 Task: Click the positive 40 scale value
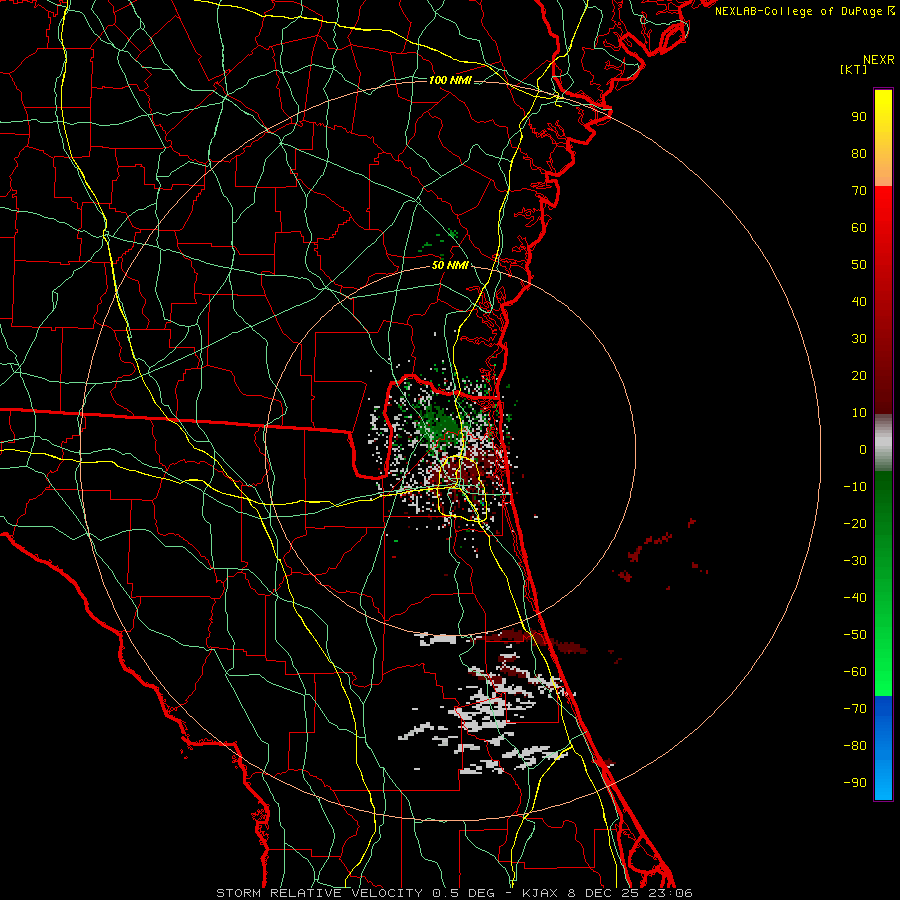859,301
